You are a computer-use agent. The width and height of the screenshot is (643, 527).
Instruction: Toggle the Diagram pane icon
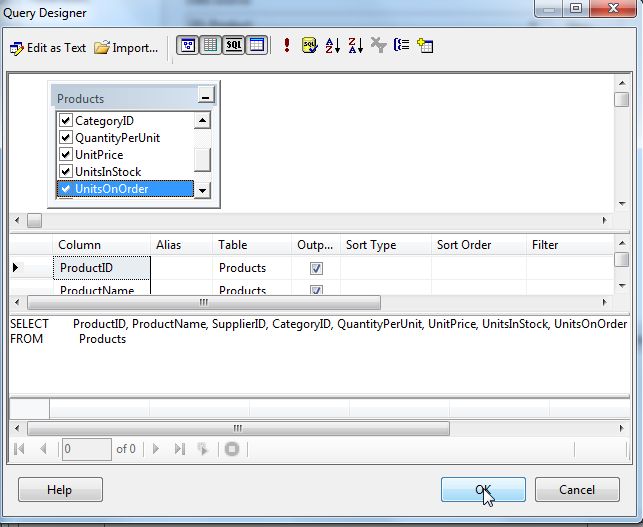pyautogui.click(x=188, y=45)
